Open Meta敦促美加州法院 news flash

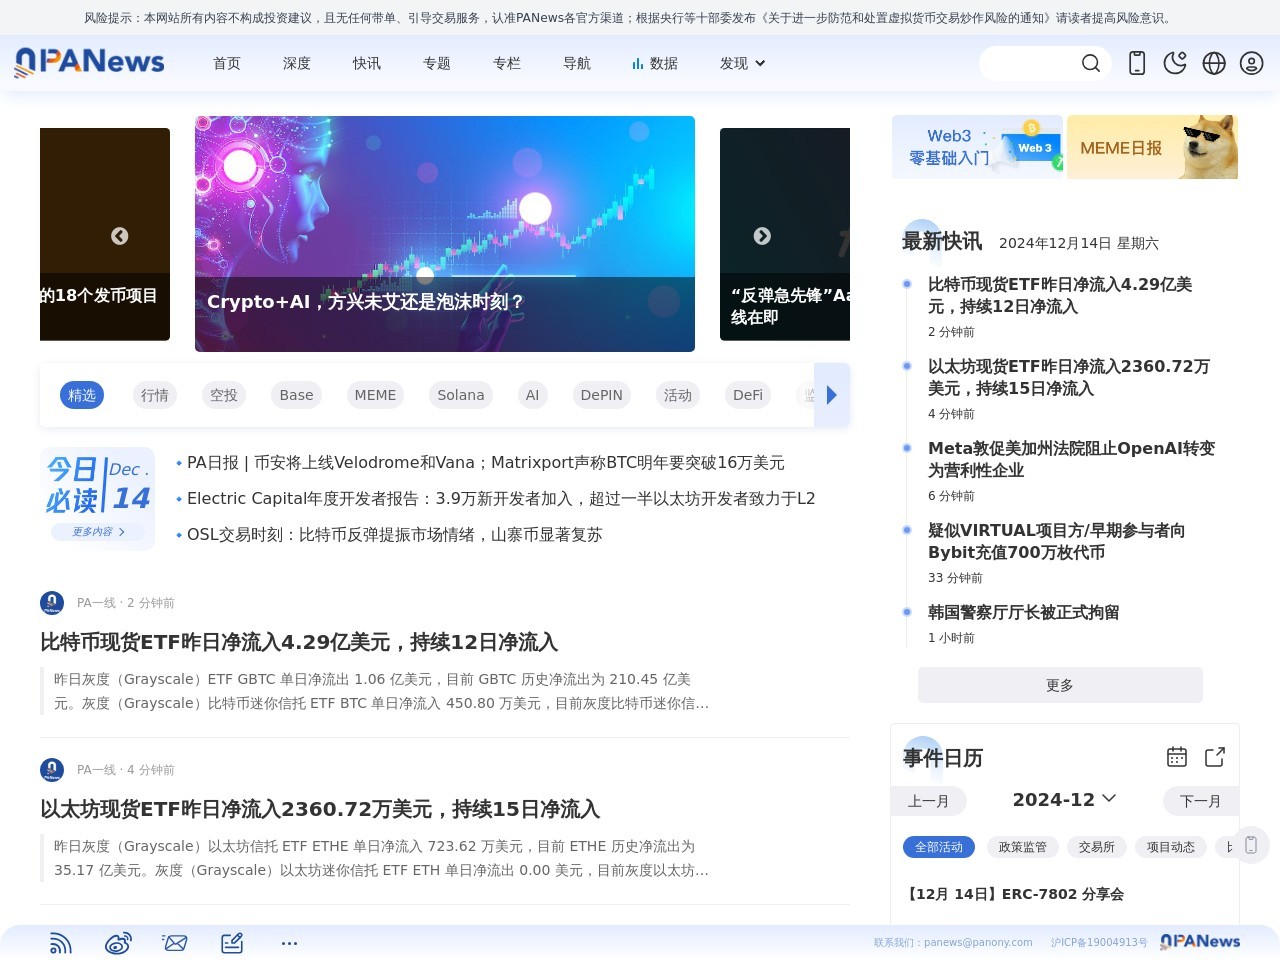[x=1071, y=459]
